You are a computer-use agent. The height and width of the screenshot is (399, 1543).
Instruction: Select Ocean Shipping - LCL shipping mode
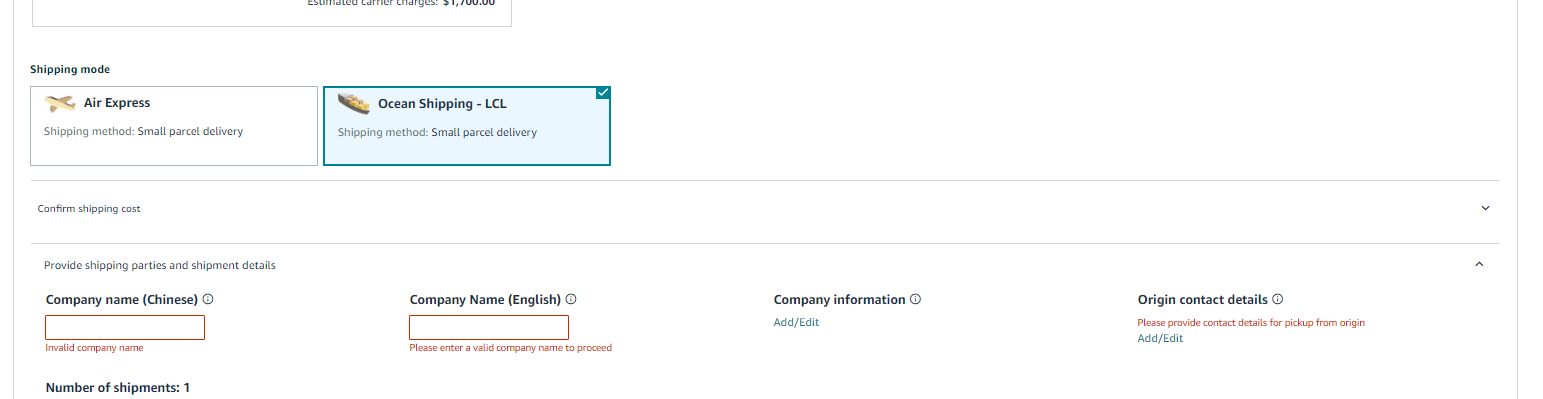pos(467,125)
